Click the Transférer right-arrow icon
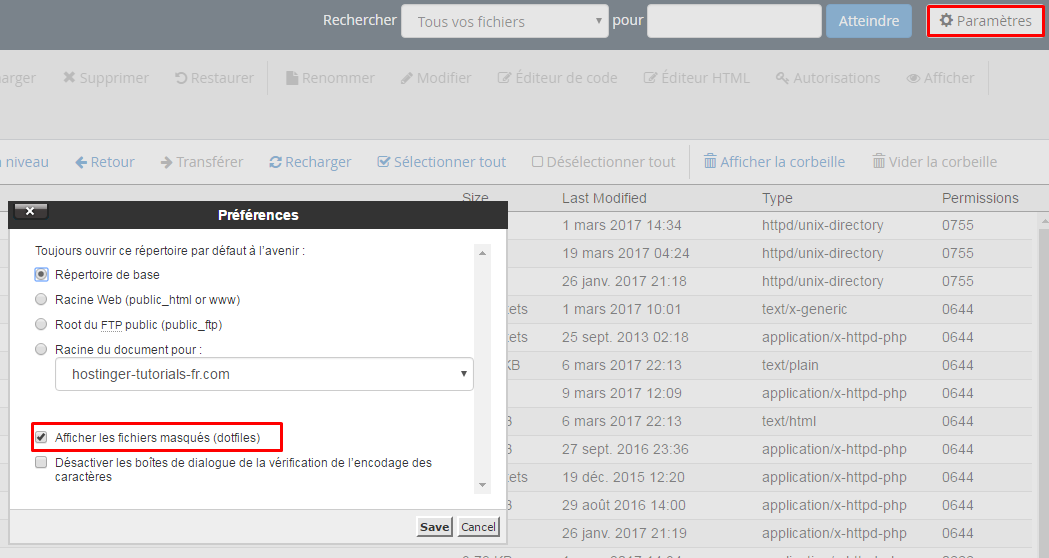 coord(167,162)
